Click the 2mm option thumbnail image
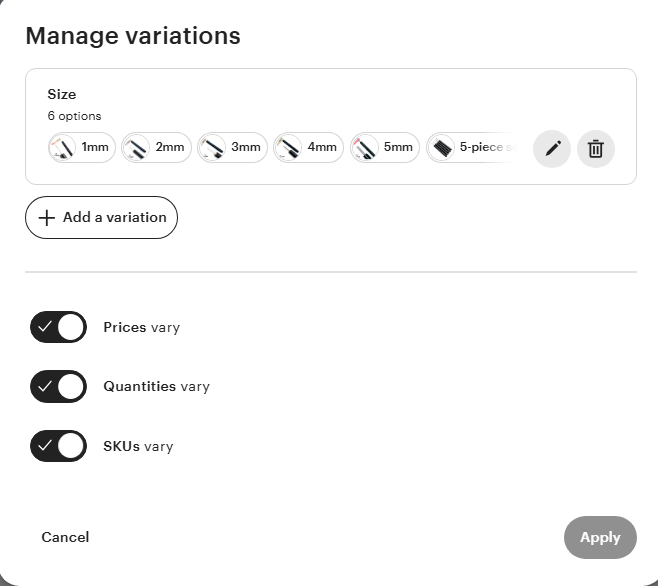The width and height of the screenshot is (658, 586). click(136, 148)
